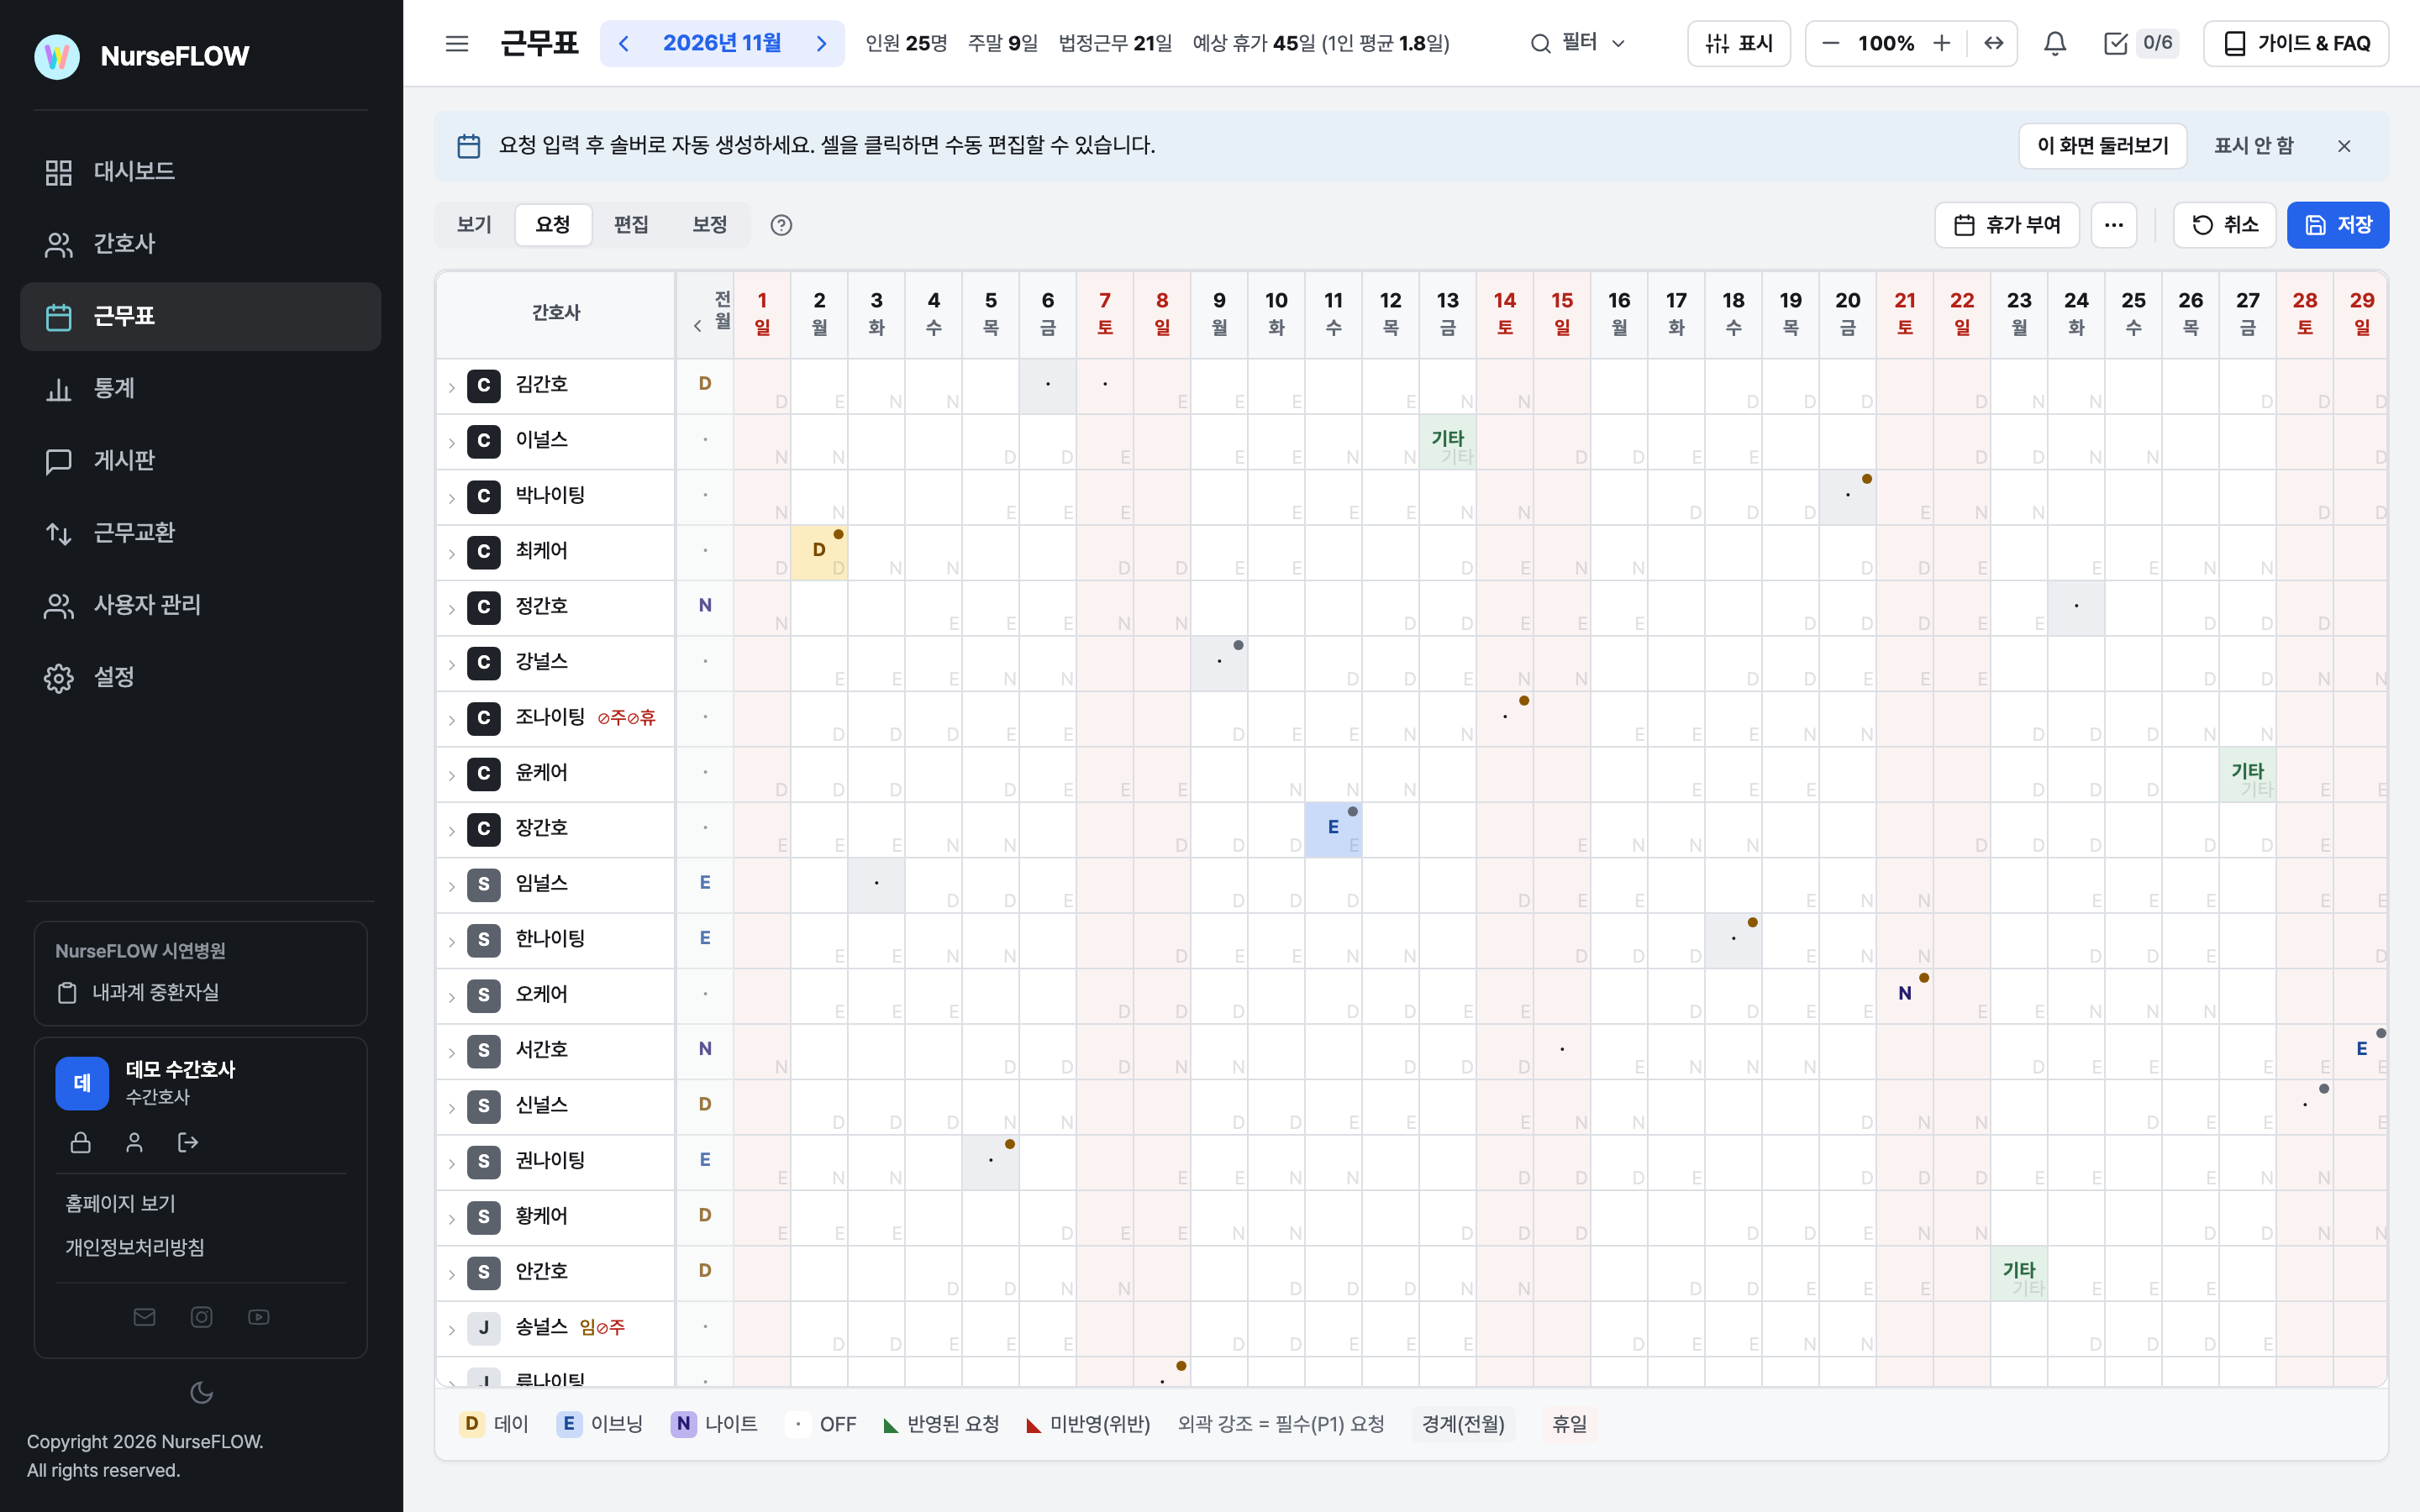The height and width of the screenshot is (1512, 2420).
Task: Switch to the 편집 tab
Action: point(631,225)
